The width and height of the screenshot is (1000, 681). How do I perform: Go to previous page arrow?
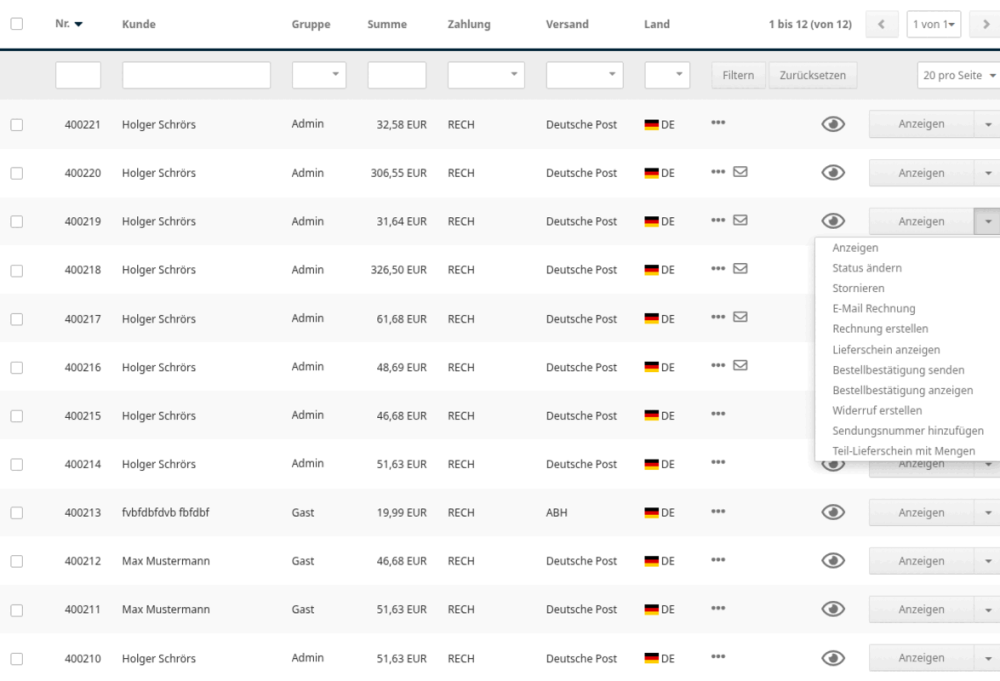point(881,24)
